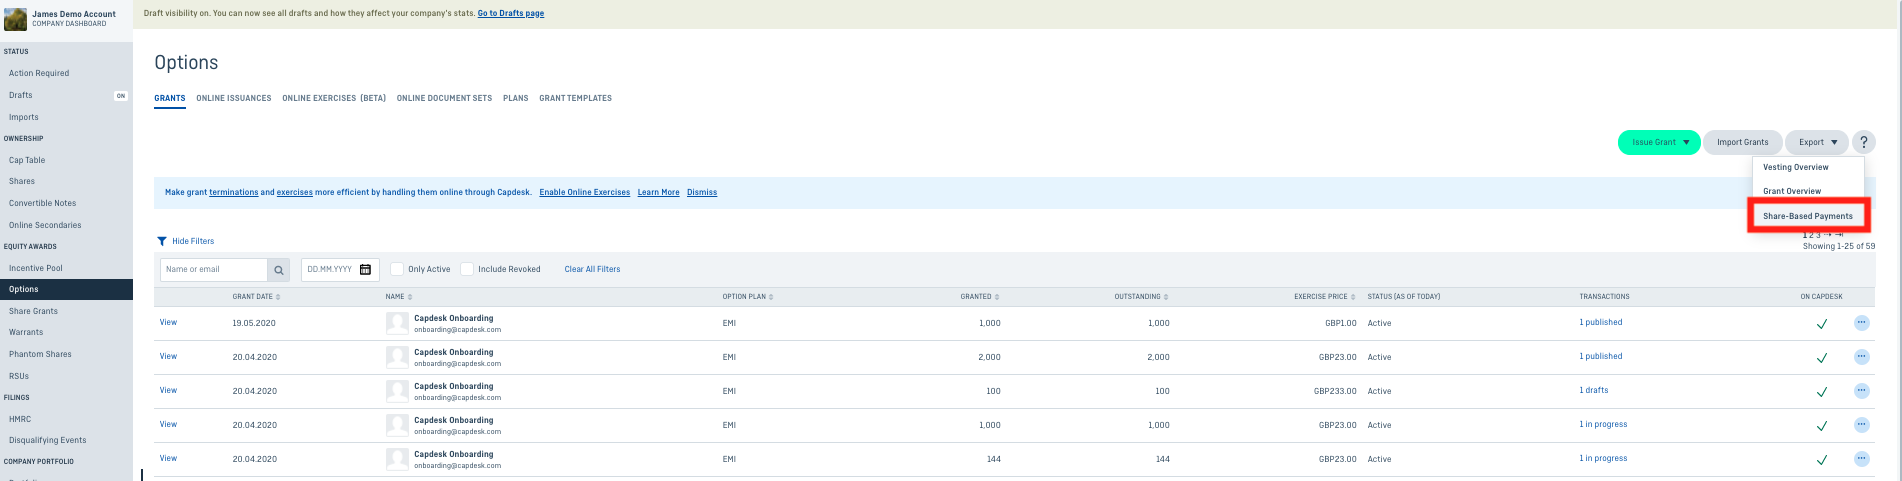Follow the Go to Drafts page link
1902x481 pixels.
511,14
